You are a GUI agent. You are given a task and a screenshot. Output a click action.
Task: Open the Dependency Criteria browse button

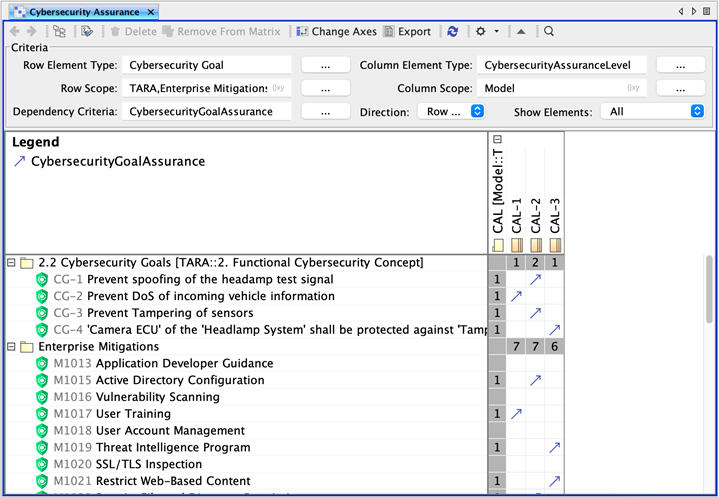(x=326, y=111)
